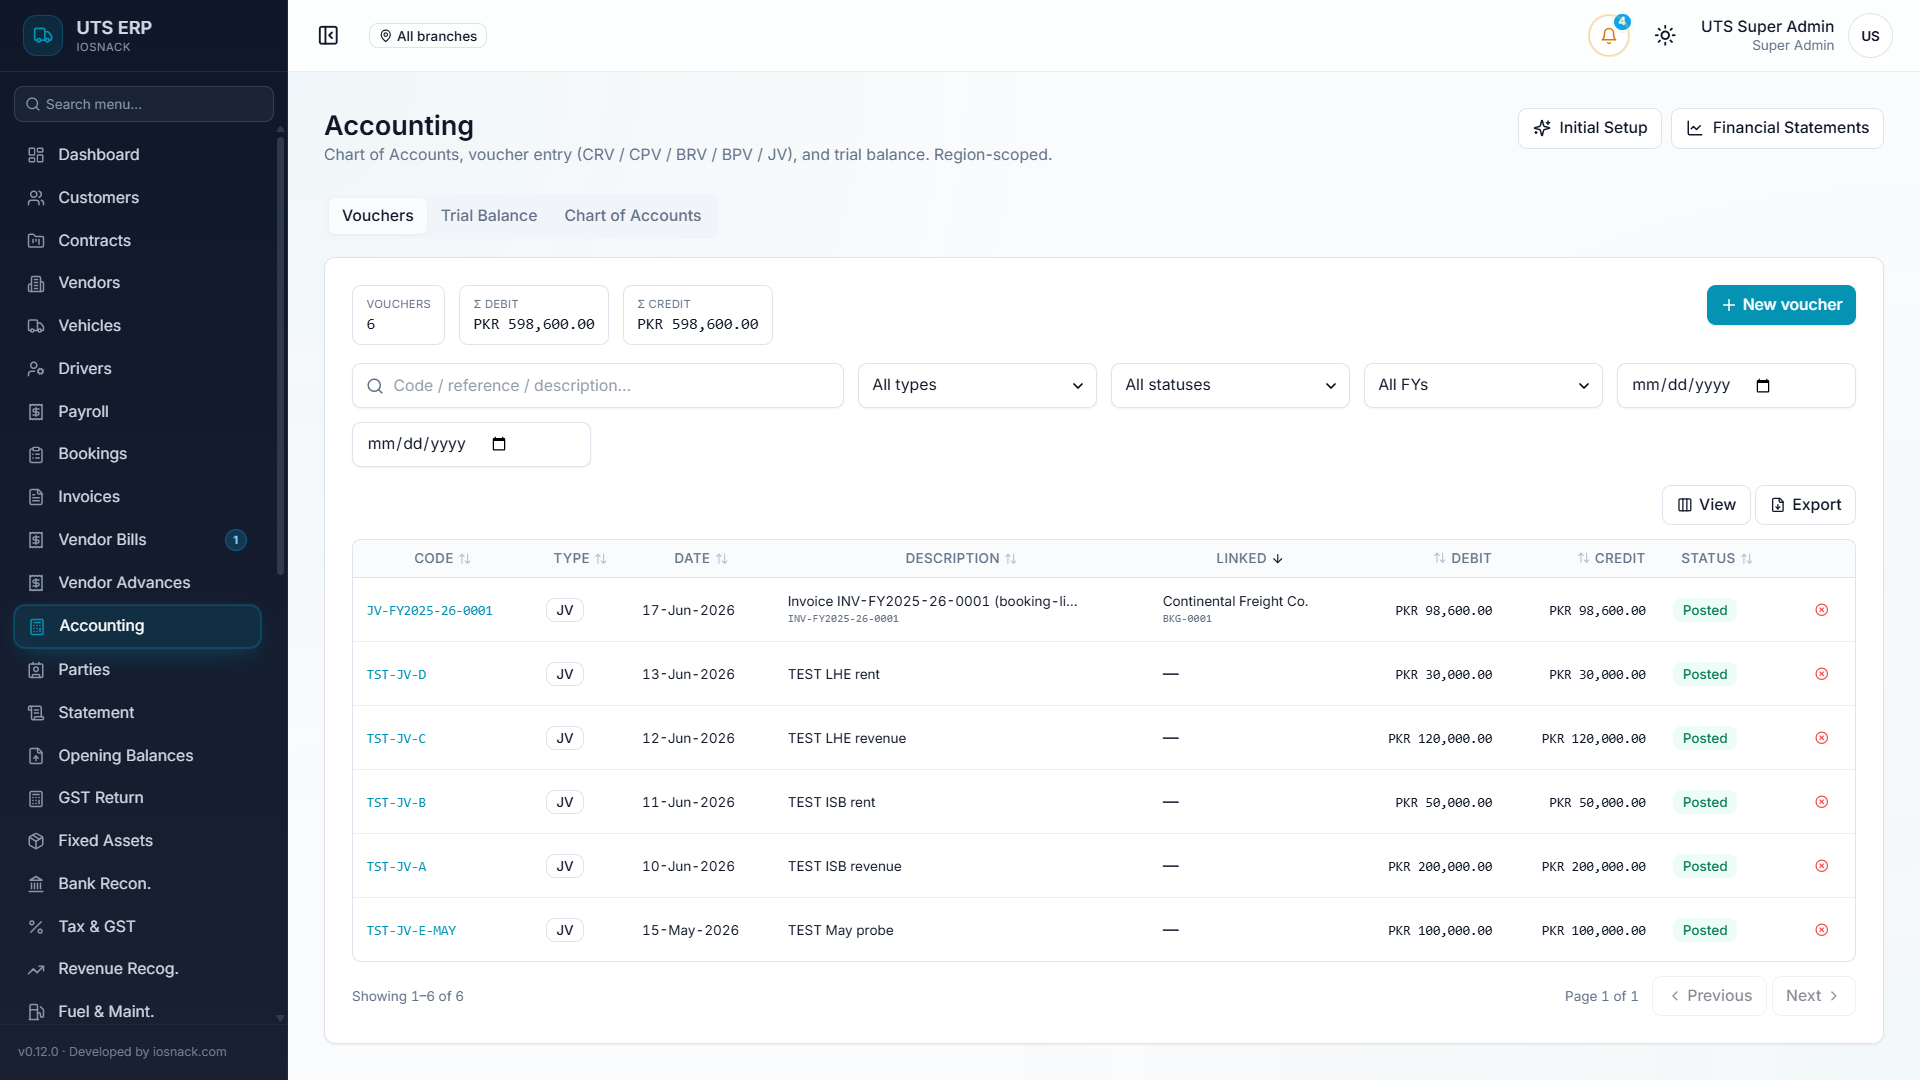Sort by Debit column arrows
Viewport: 1920px width, 1080px height.
point(1439,558)
